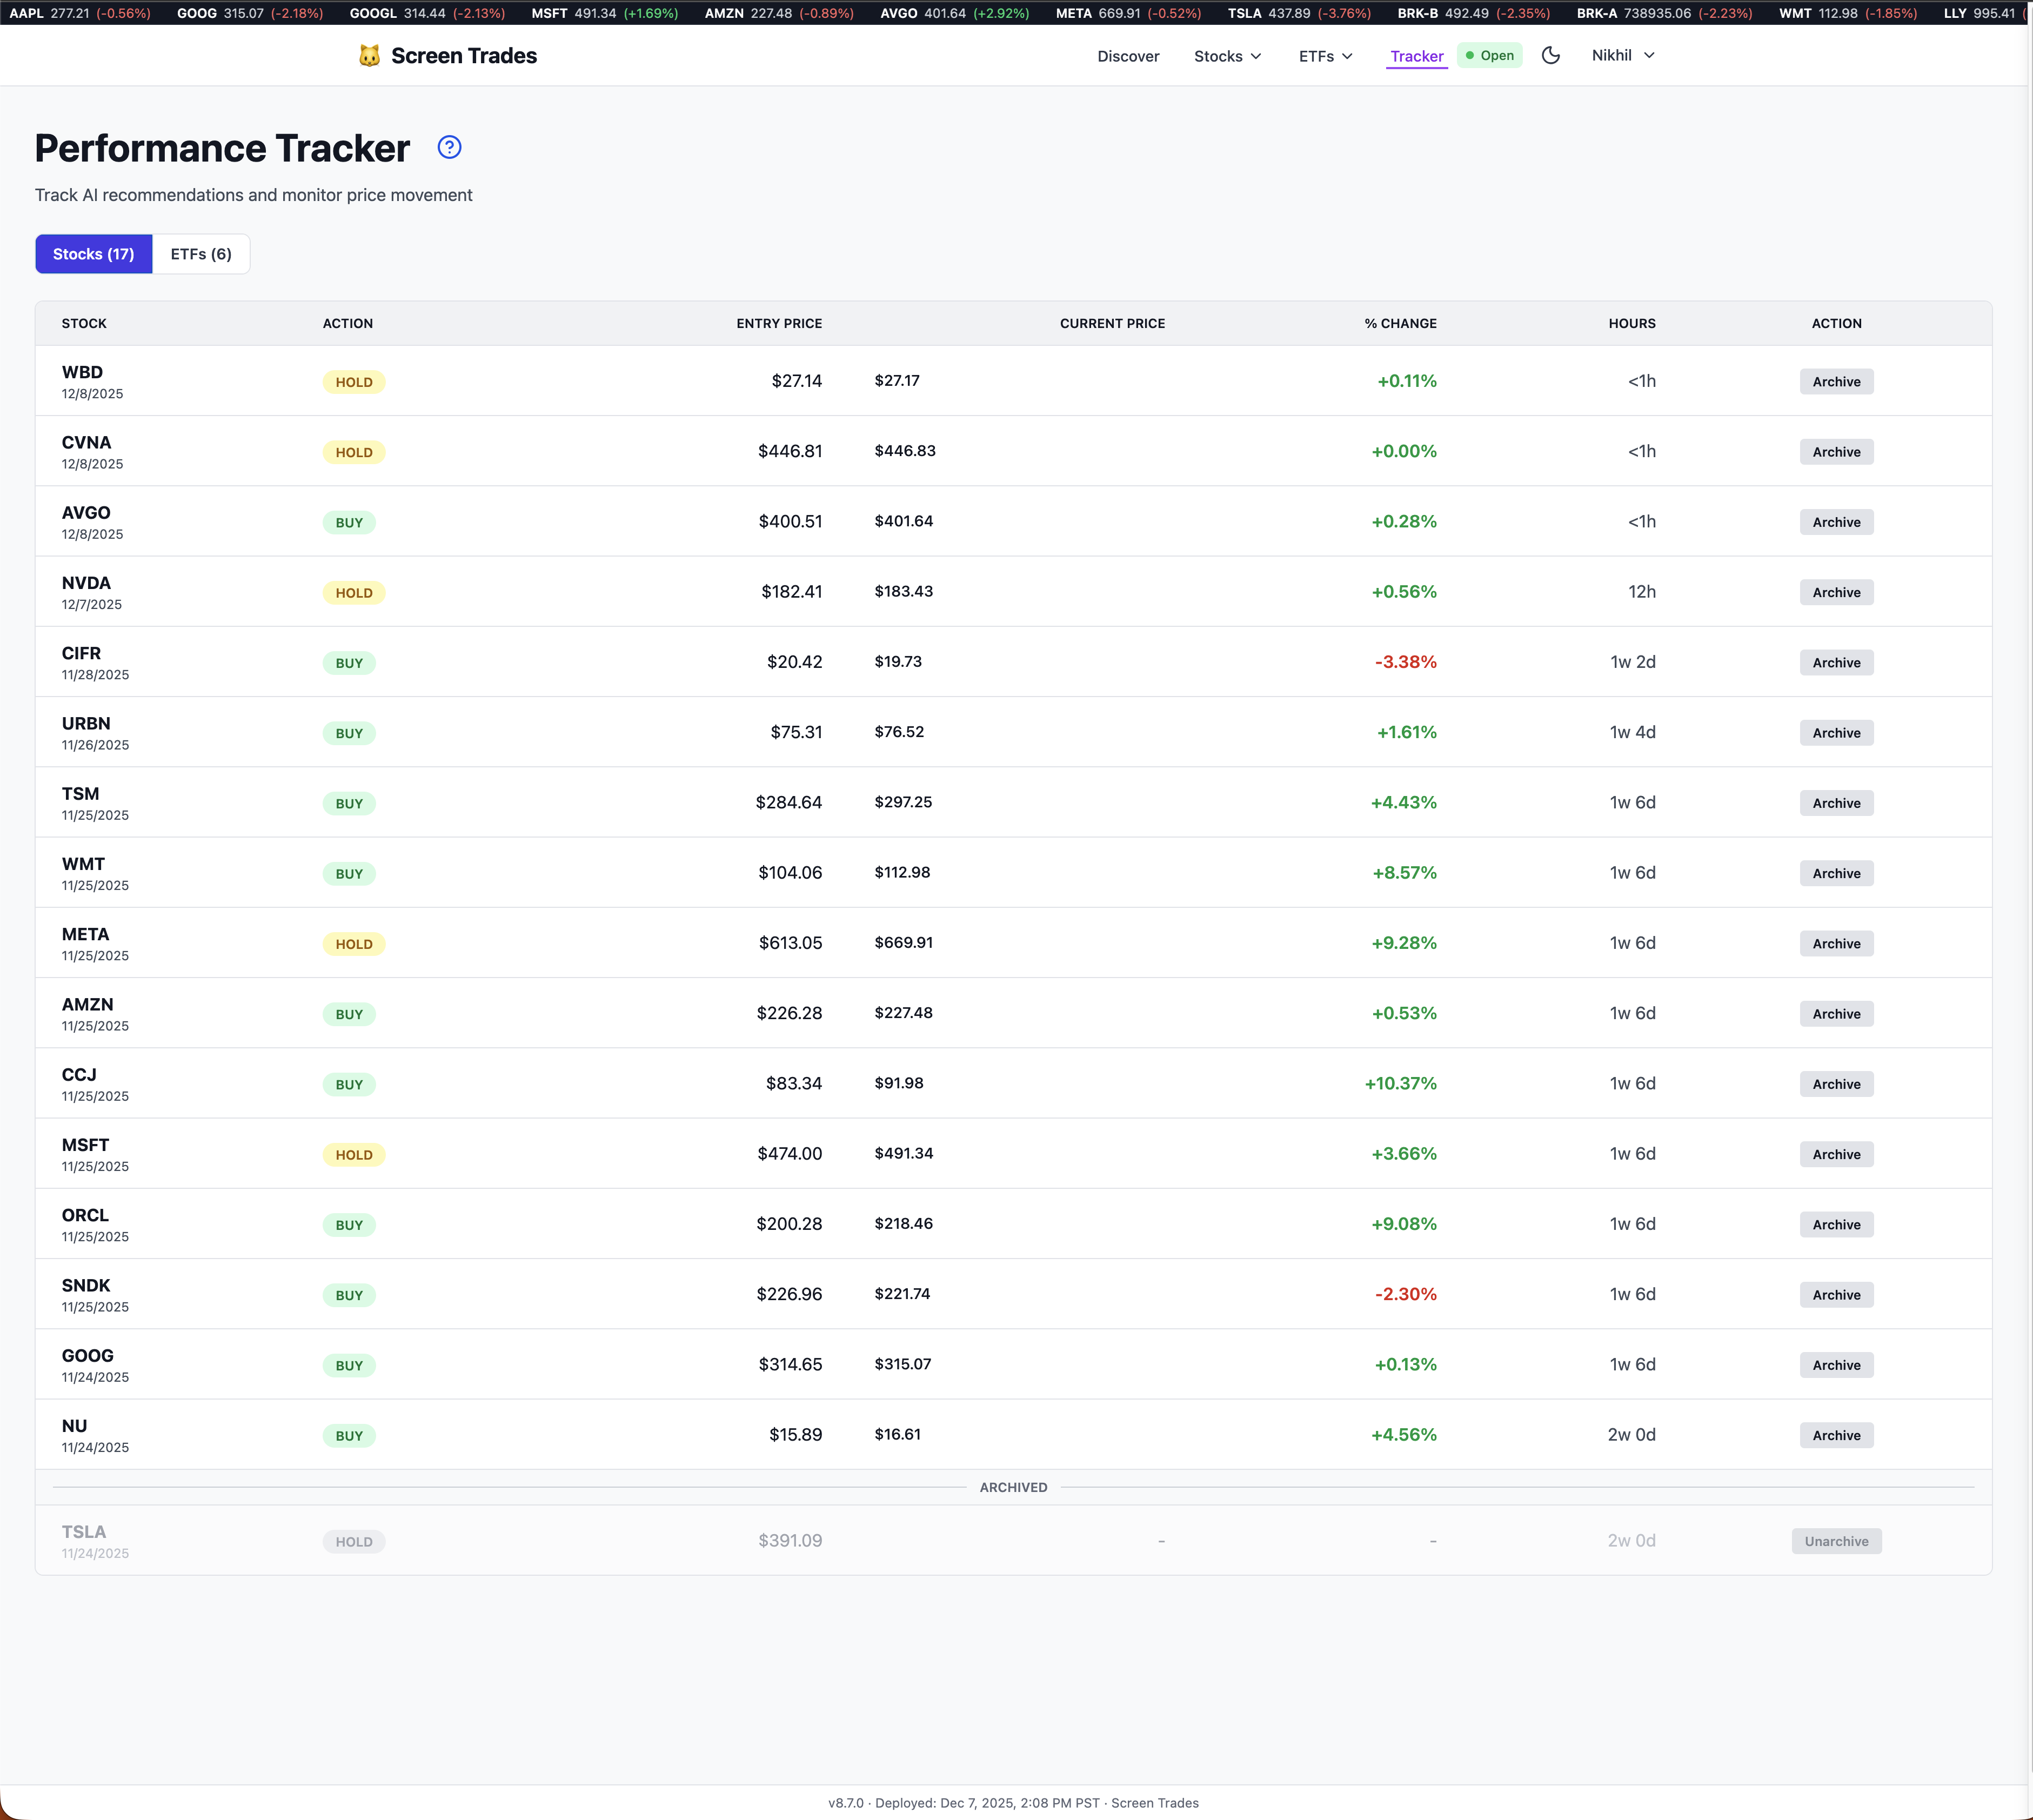
Task: Archive the TSM recommendation
Action: coord(1836,803)
